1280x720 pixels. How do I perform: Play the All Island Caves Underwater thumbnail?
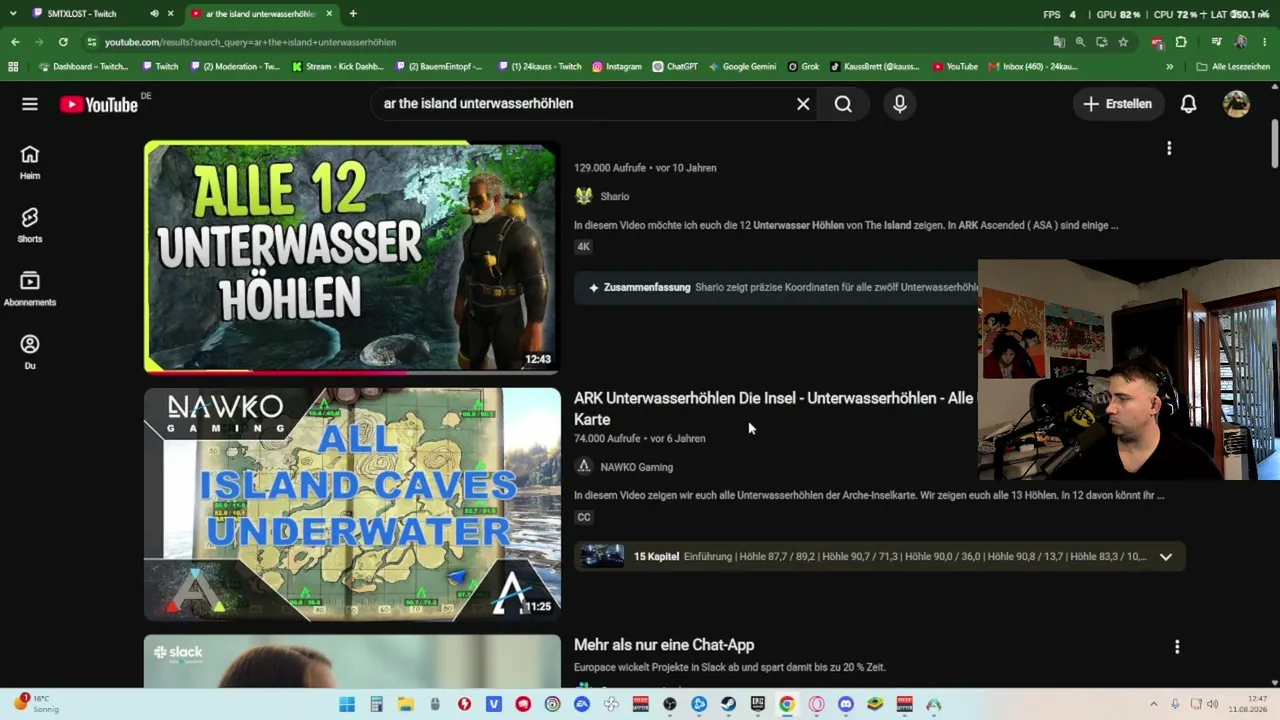point(352,504)
